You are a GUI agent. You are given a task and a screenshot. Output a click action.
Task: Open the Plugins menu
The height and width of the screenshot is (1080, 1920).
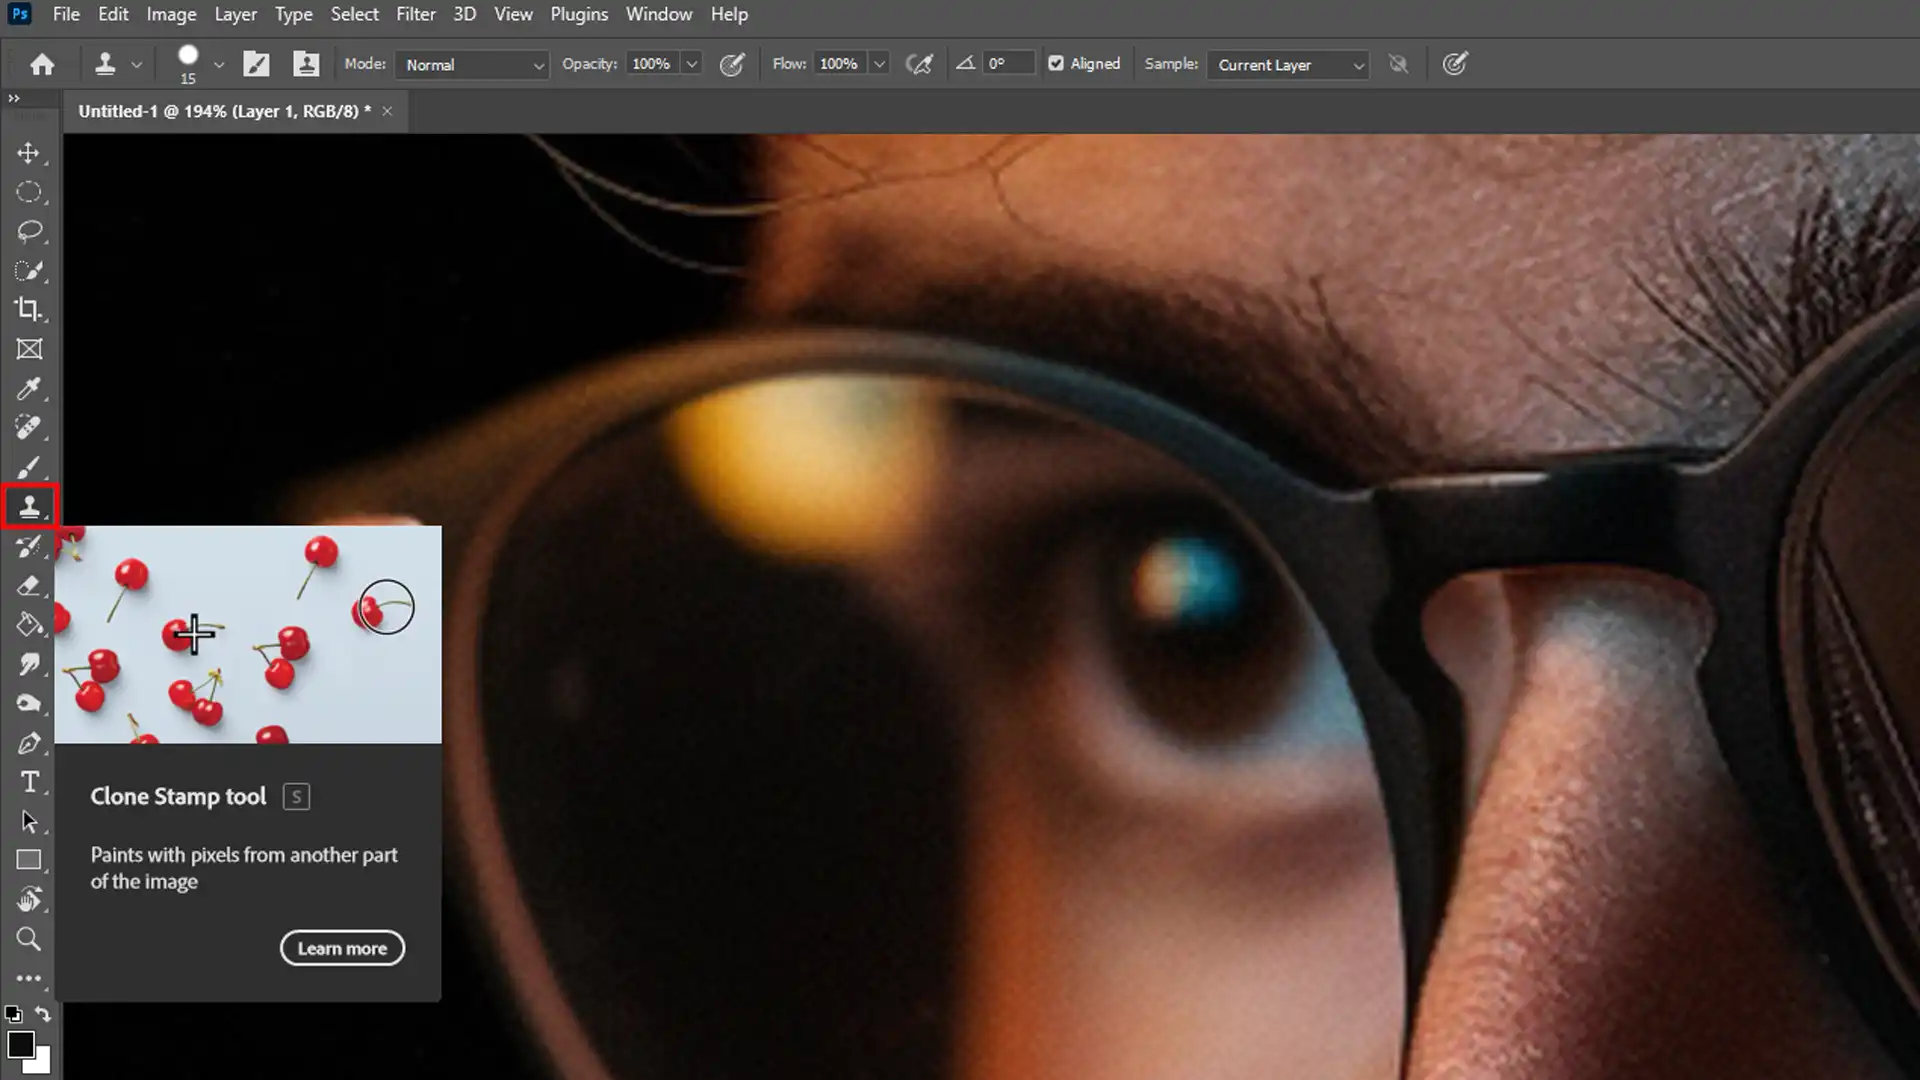coord(579,14)
